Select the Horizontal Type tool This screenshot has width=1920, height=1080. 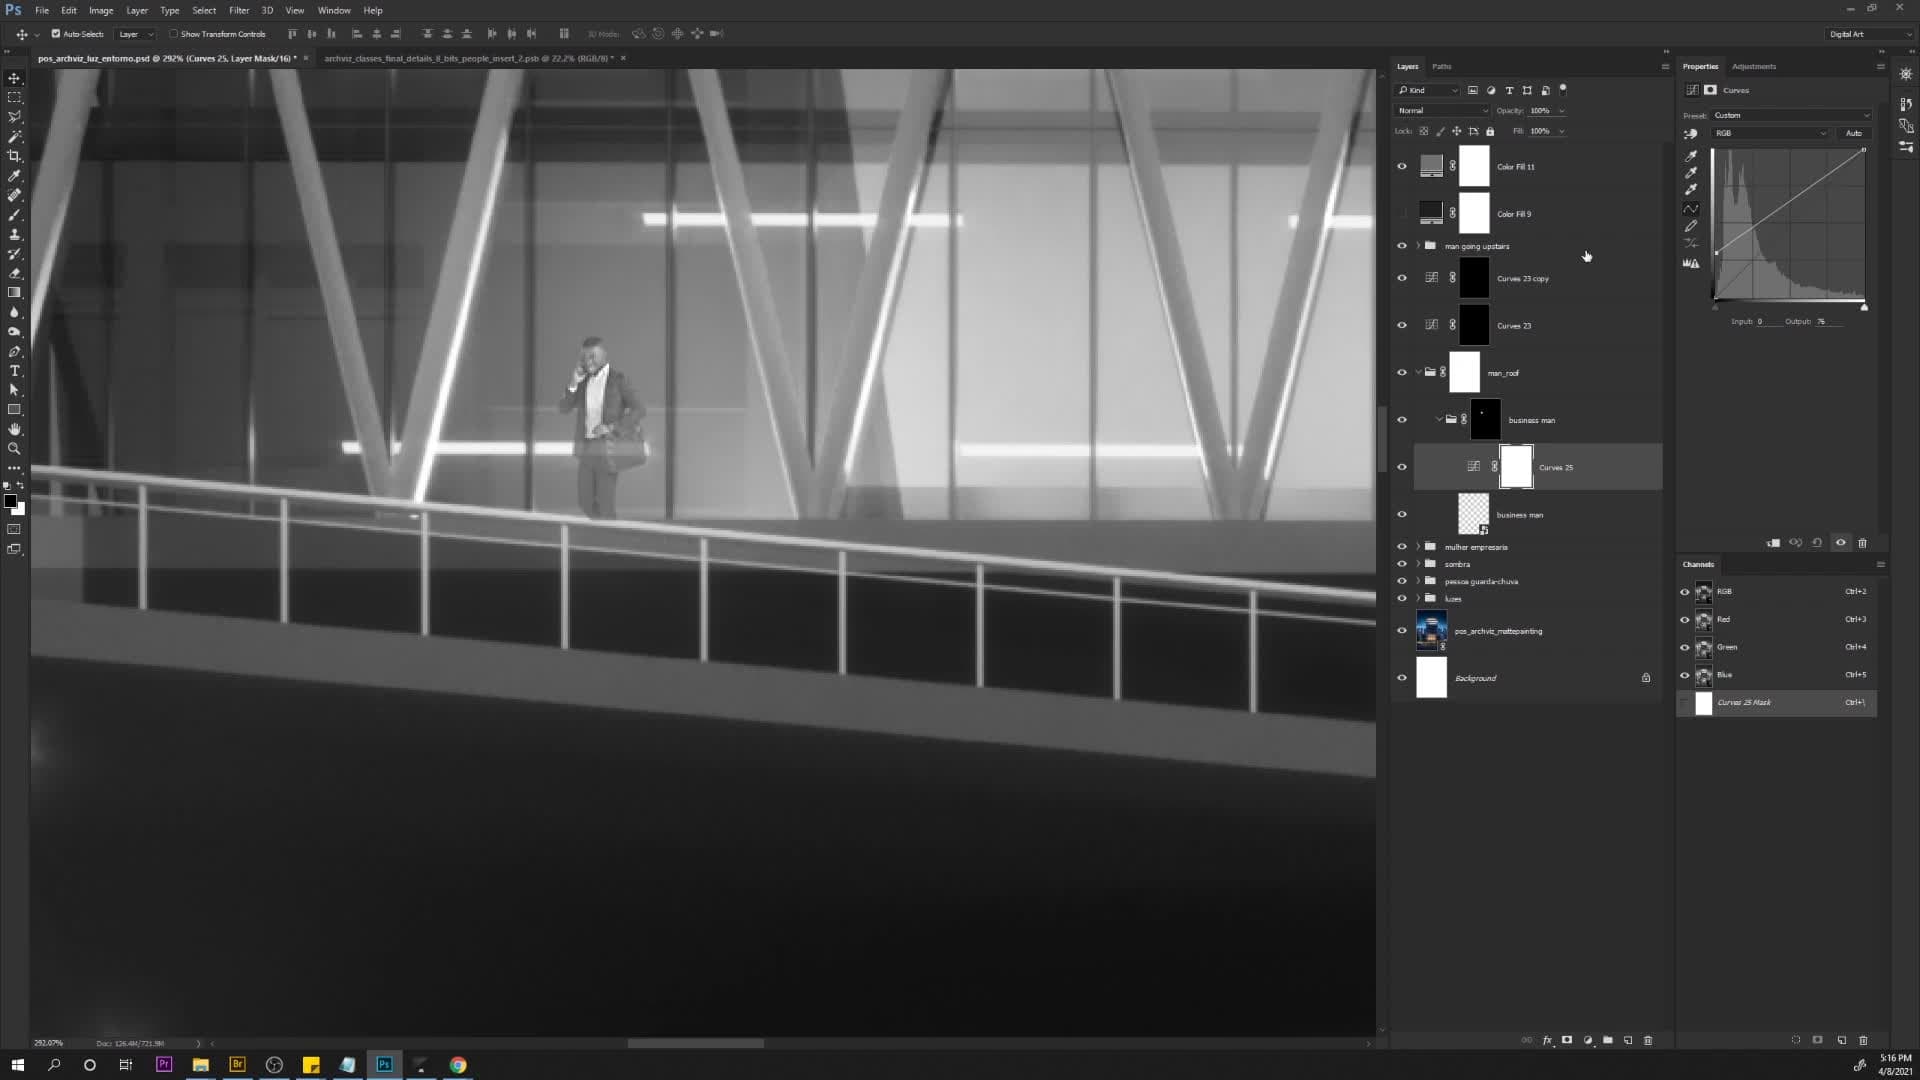[14, 371]
